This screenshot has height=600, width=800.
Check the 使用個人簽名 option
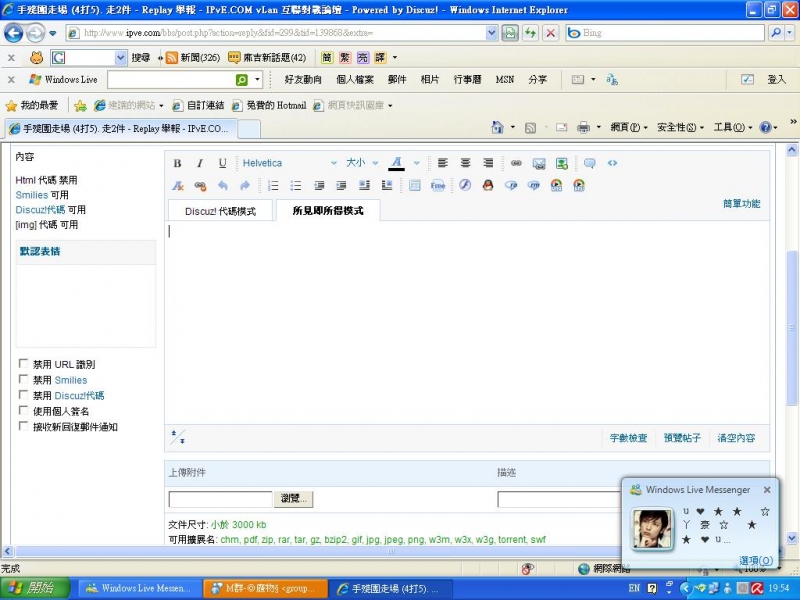24,411
